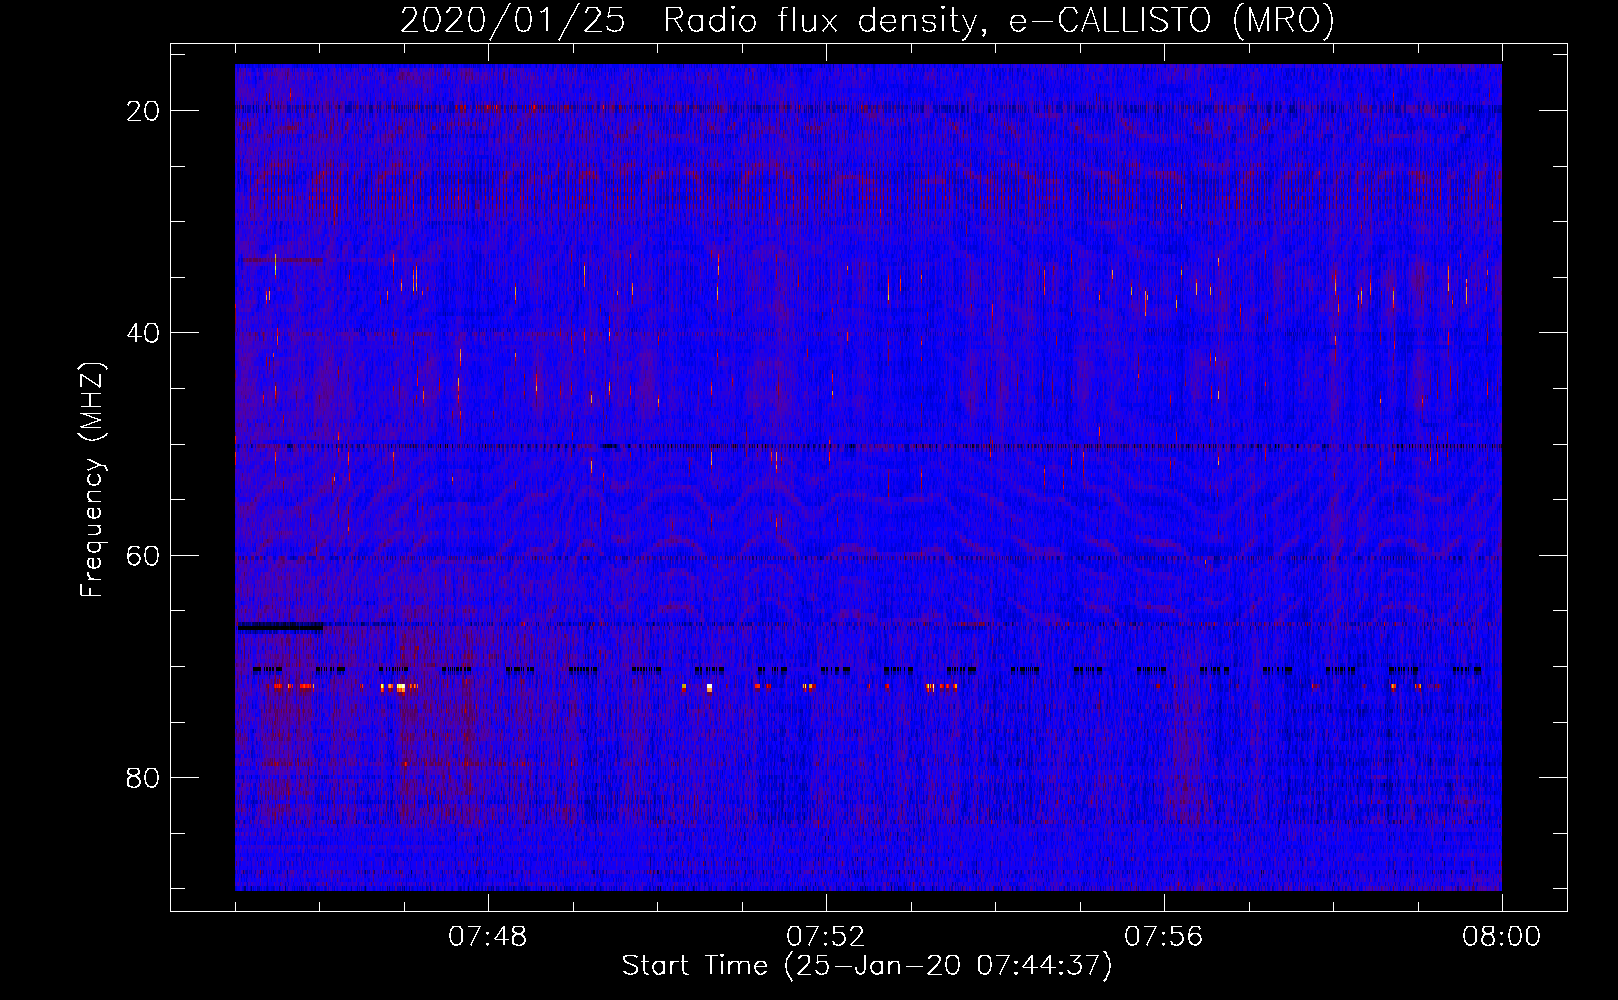Click the '80' frequency tick label
1618x1000 pixels.
click(144, 777)
